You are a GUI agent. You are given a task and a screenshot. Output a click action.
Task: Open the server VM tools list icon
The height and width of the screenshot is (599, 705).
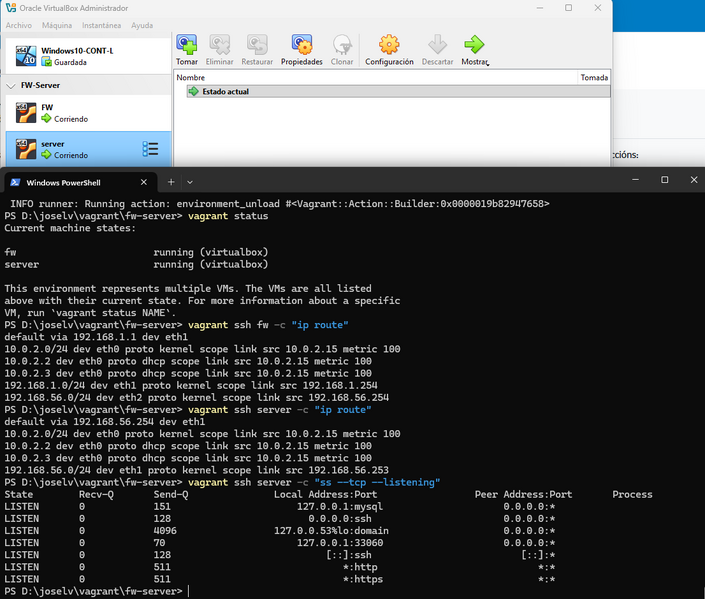pyautogui.click(x=150, y=149)
